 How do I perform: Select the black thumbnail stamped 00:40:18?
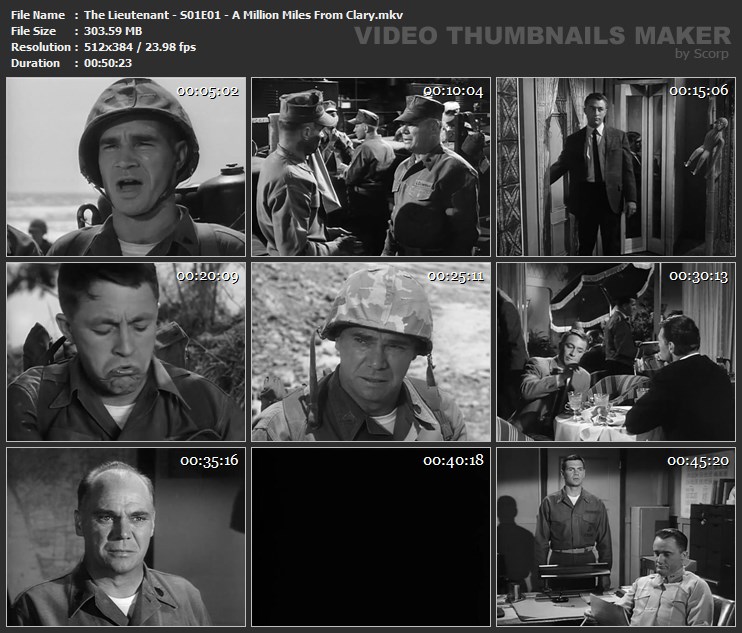371,537
